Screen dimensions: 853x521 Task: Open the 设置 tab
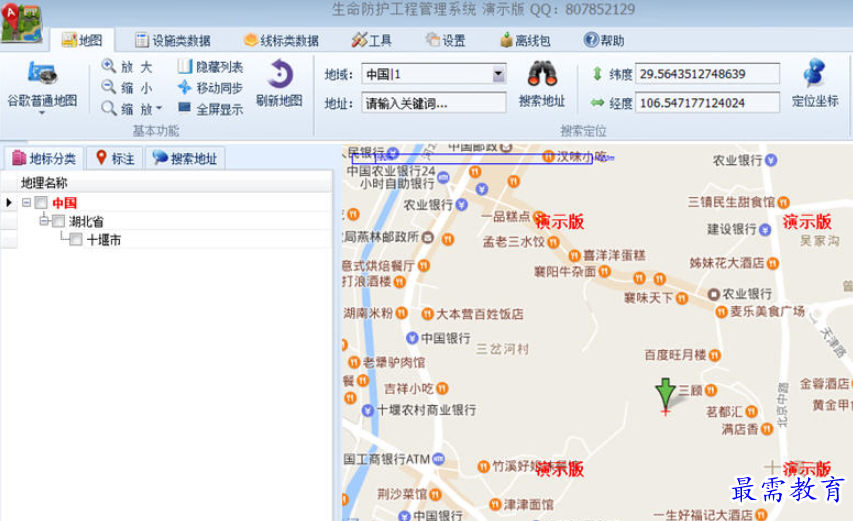point(446,40)
